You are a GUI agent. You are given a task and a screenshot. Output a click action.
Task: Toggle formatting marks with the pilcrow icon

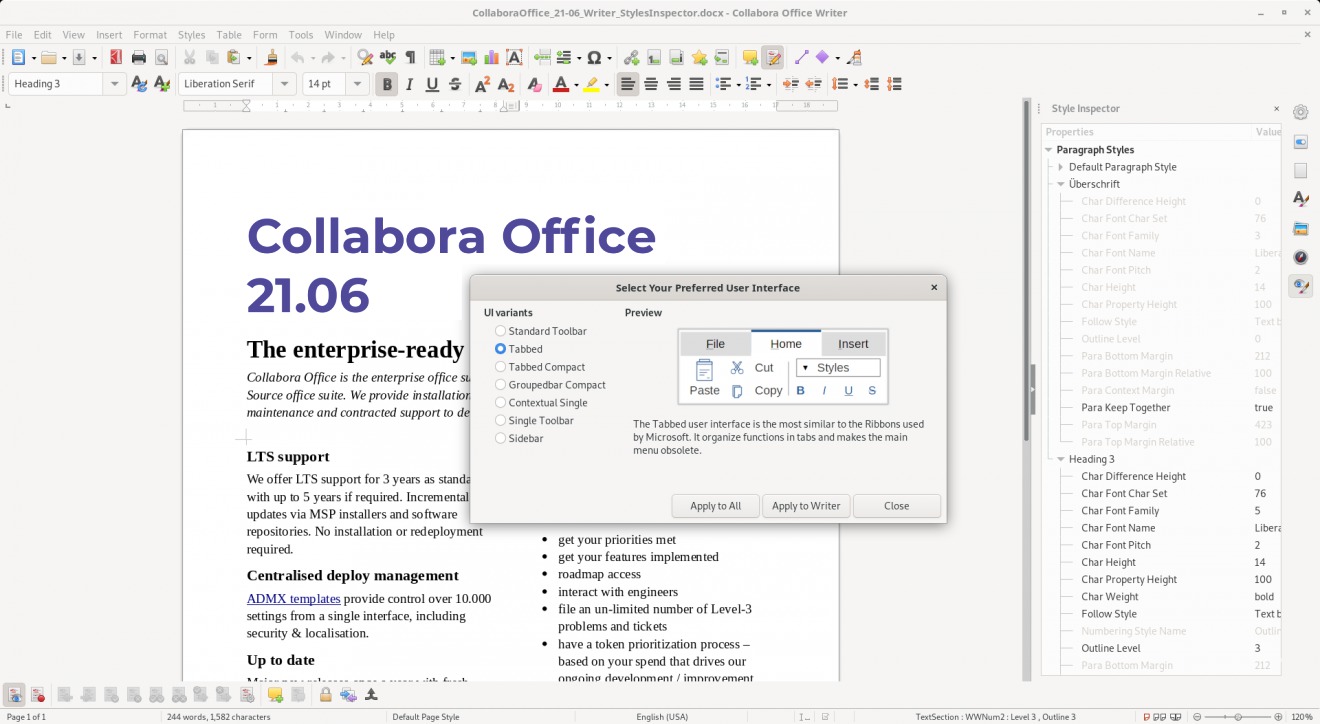coord(410,58)
